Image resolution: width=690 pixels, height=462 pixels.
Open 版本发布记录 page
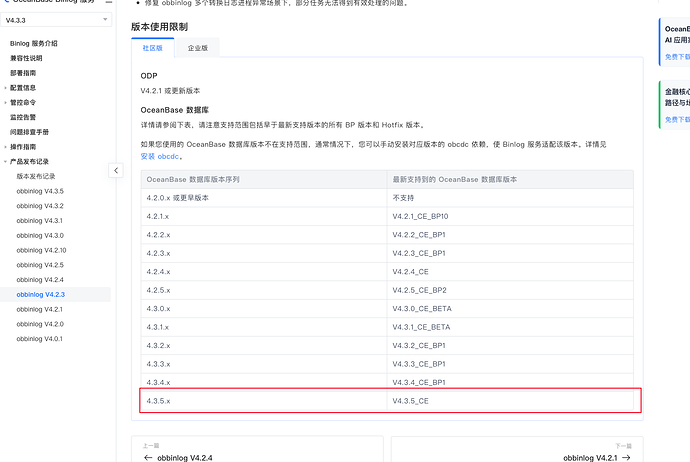coord(36,176)
